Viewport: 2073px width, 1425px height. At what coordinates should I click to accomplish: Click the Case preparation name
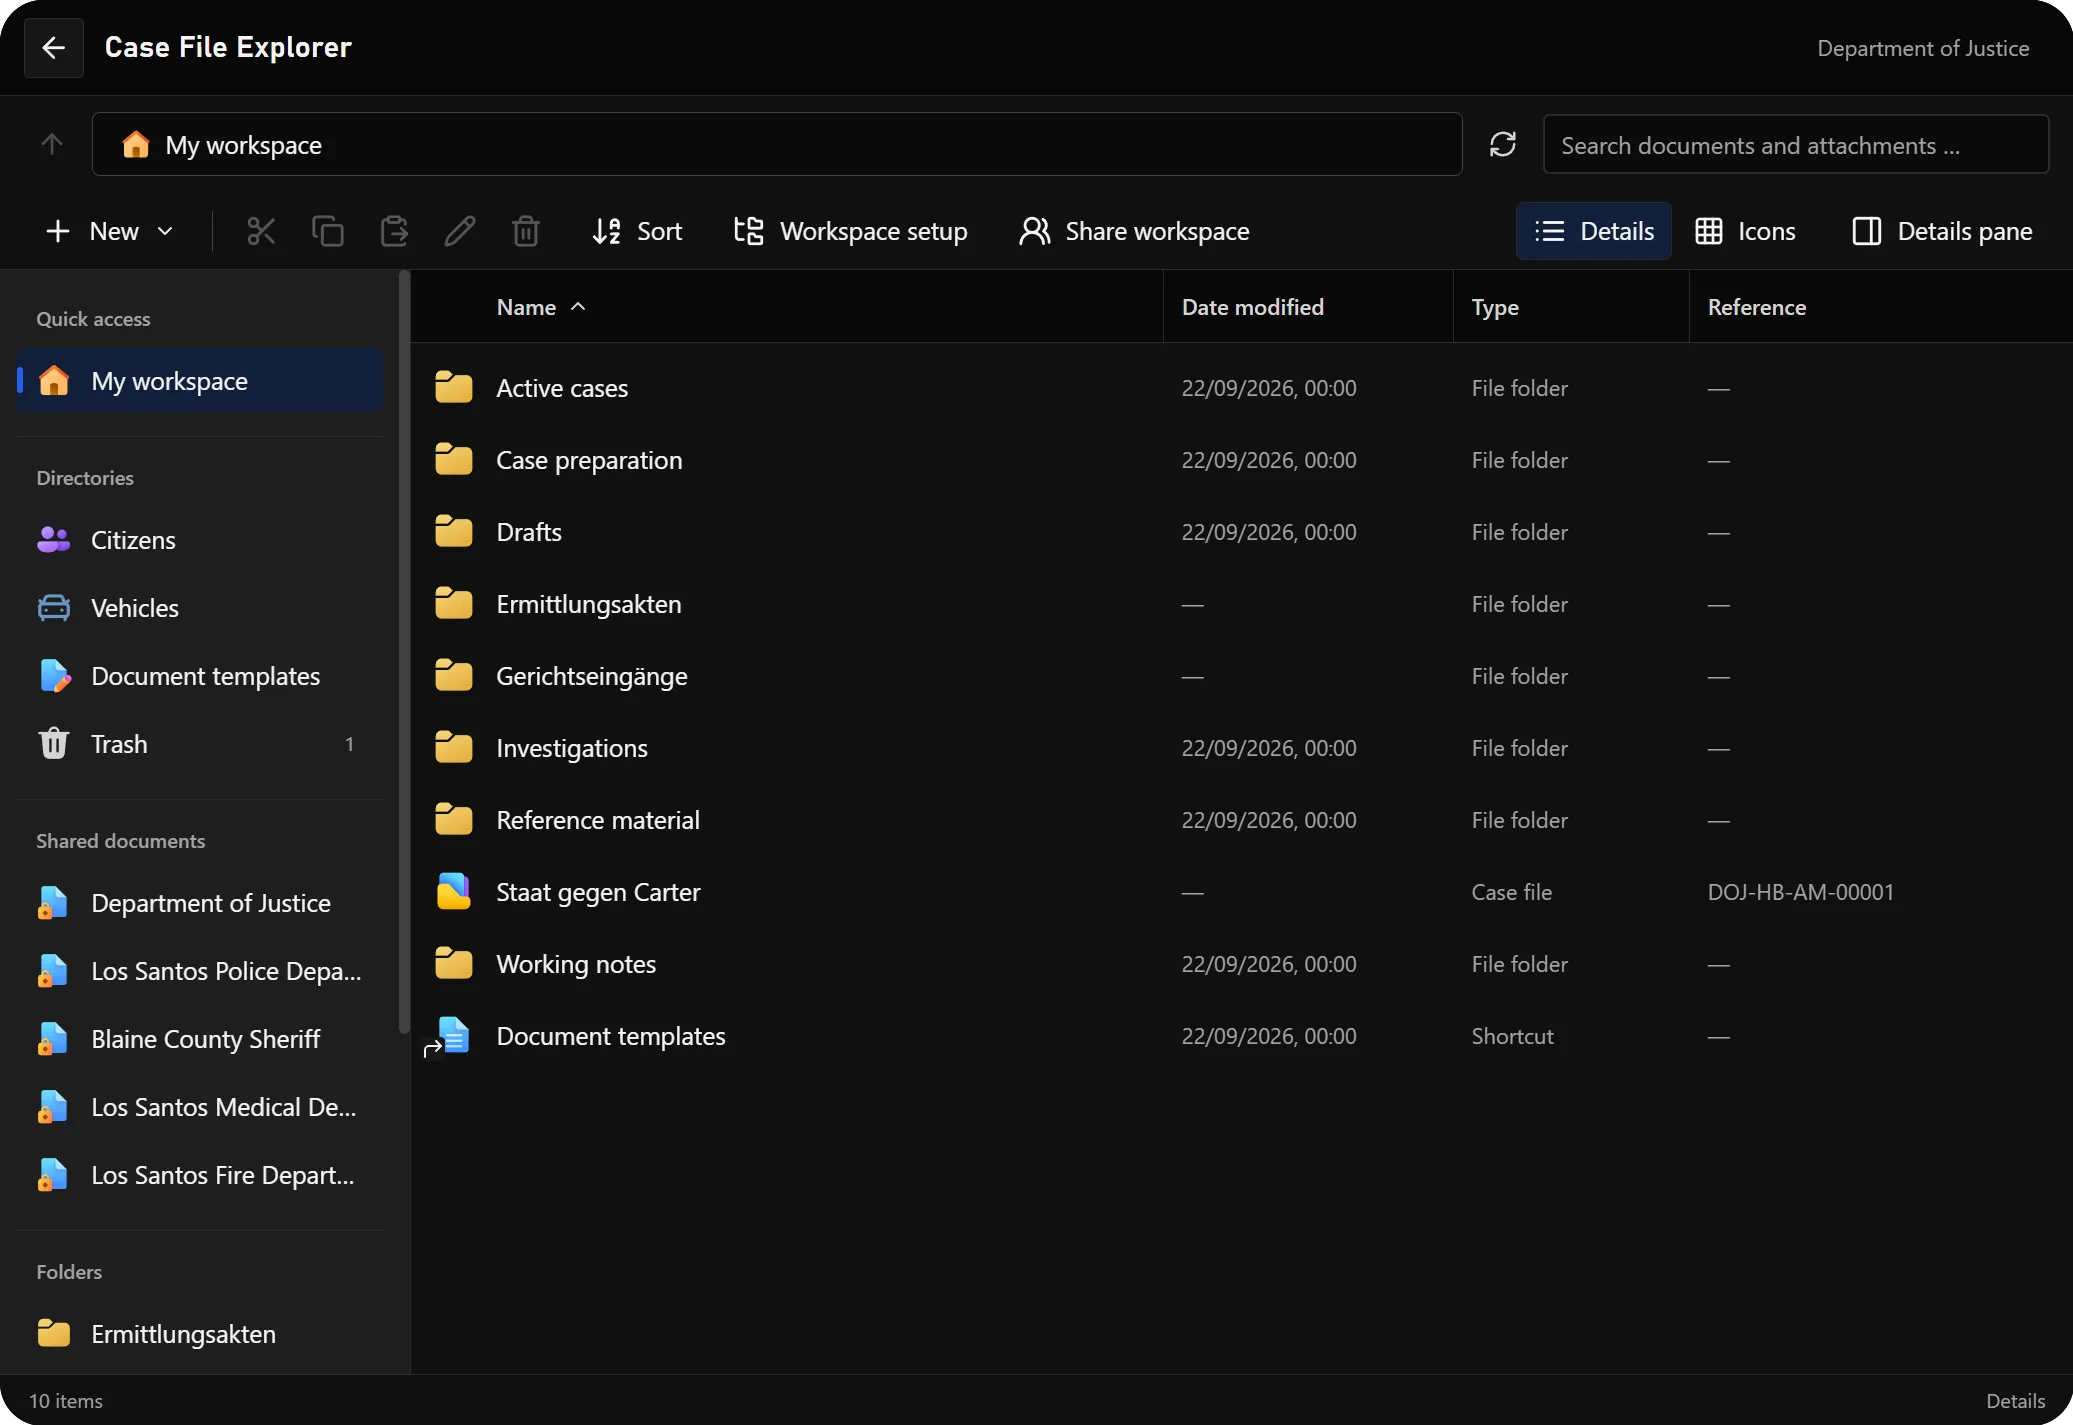coord(589,460)
